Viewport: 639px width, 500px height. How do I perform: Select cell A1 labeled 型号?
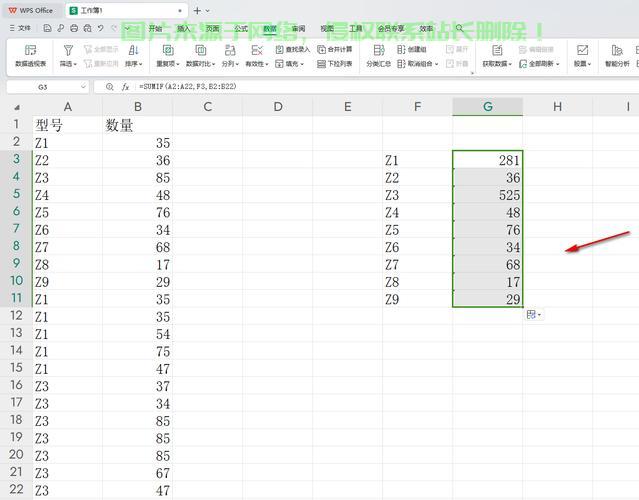click(68, 125)
